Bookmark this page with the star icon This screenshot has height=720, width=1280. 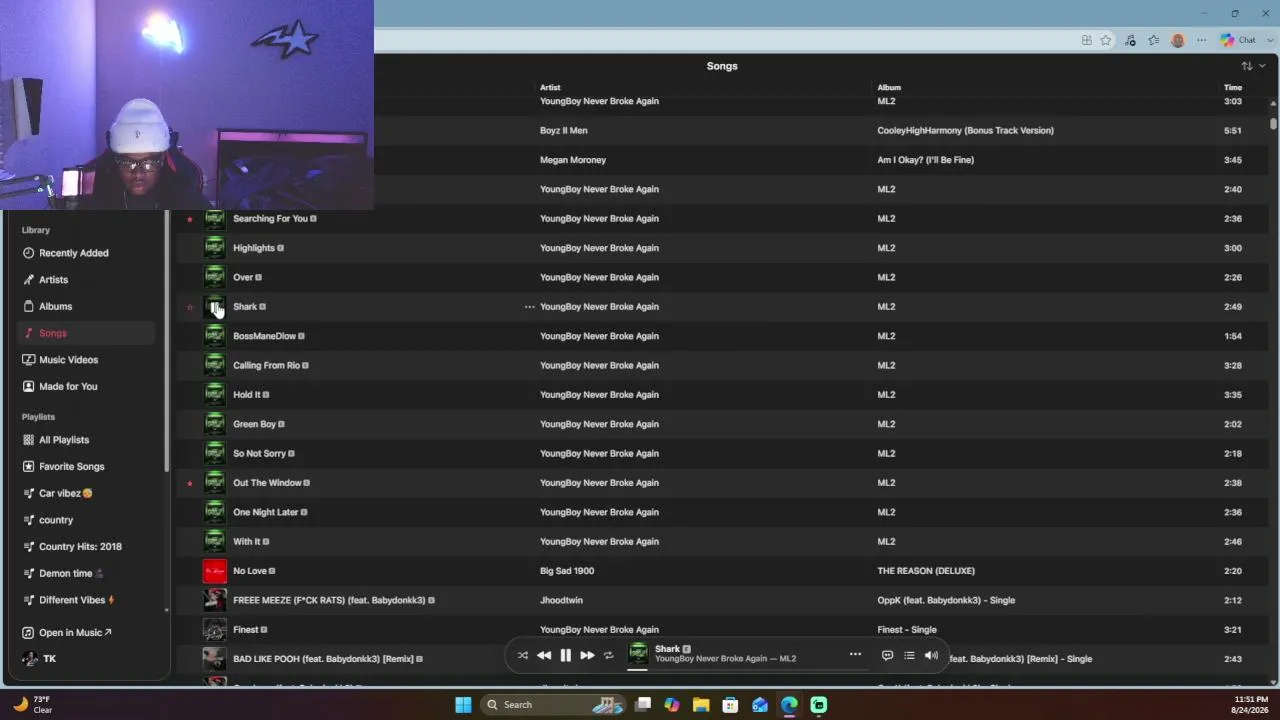click(1106, 40)
